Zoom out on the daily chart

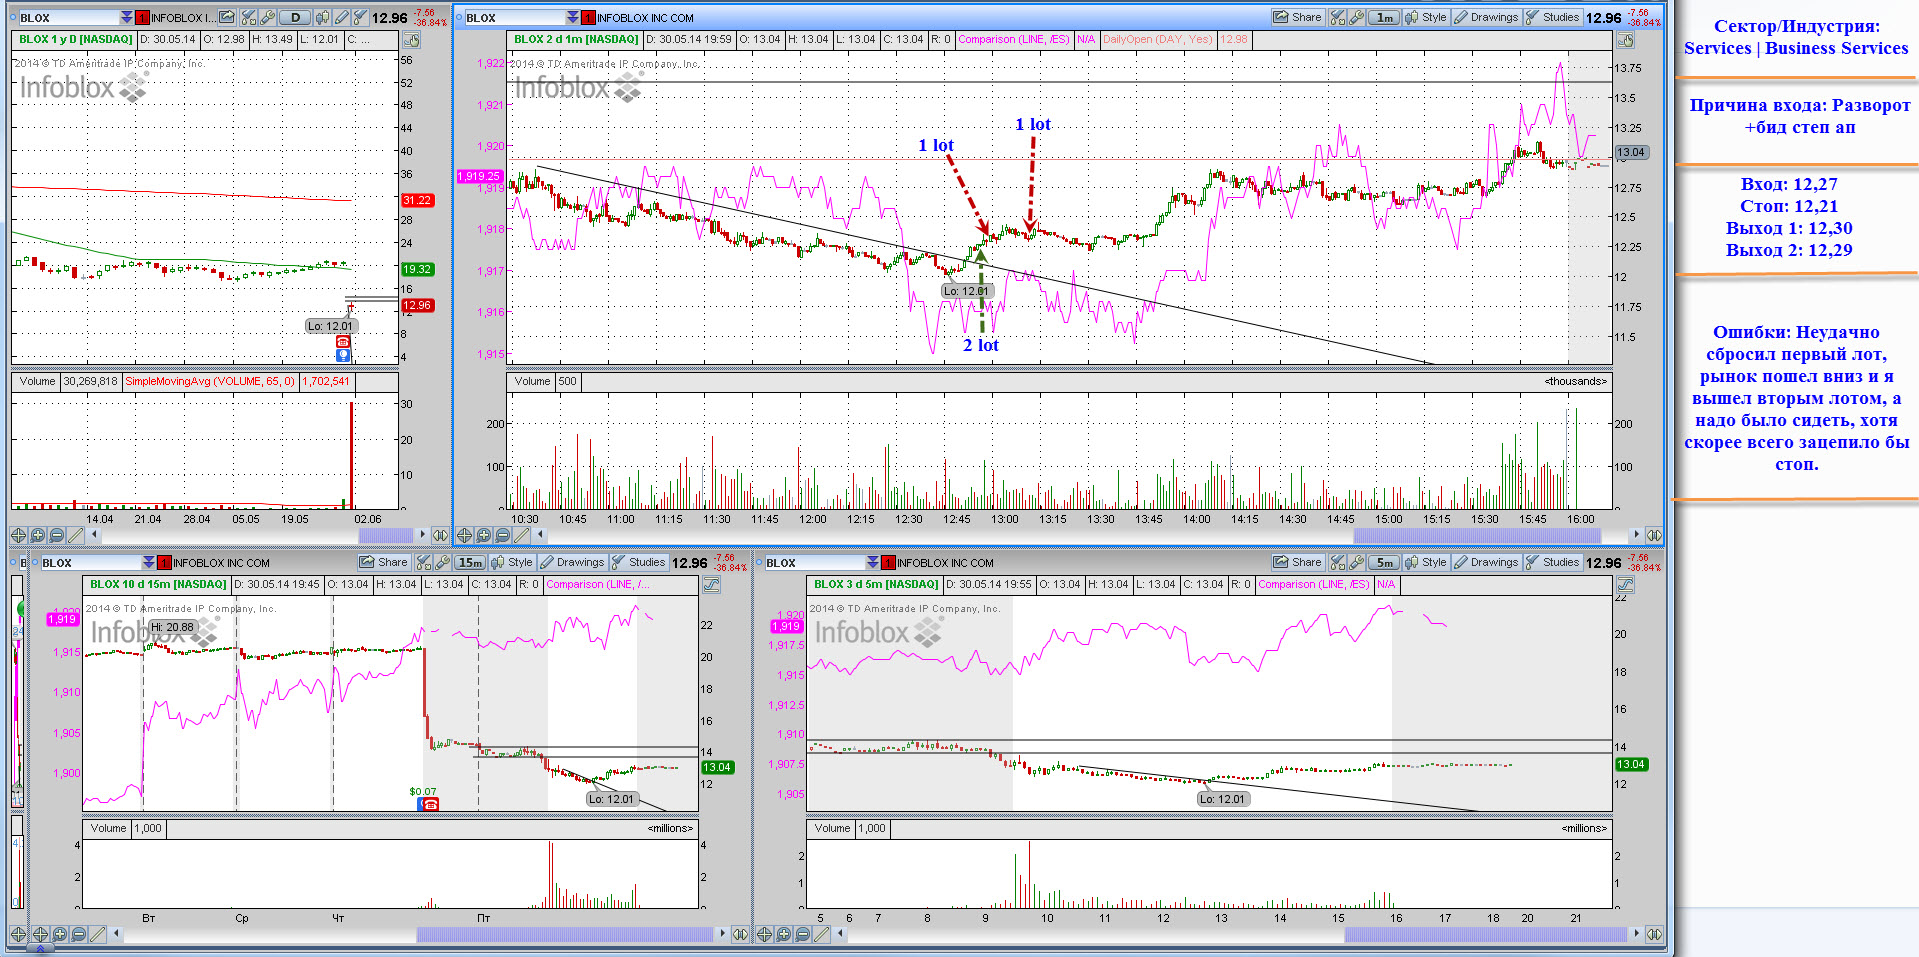(57, 535)
